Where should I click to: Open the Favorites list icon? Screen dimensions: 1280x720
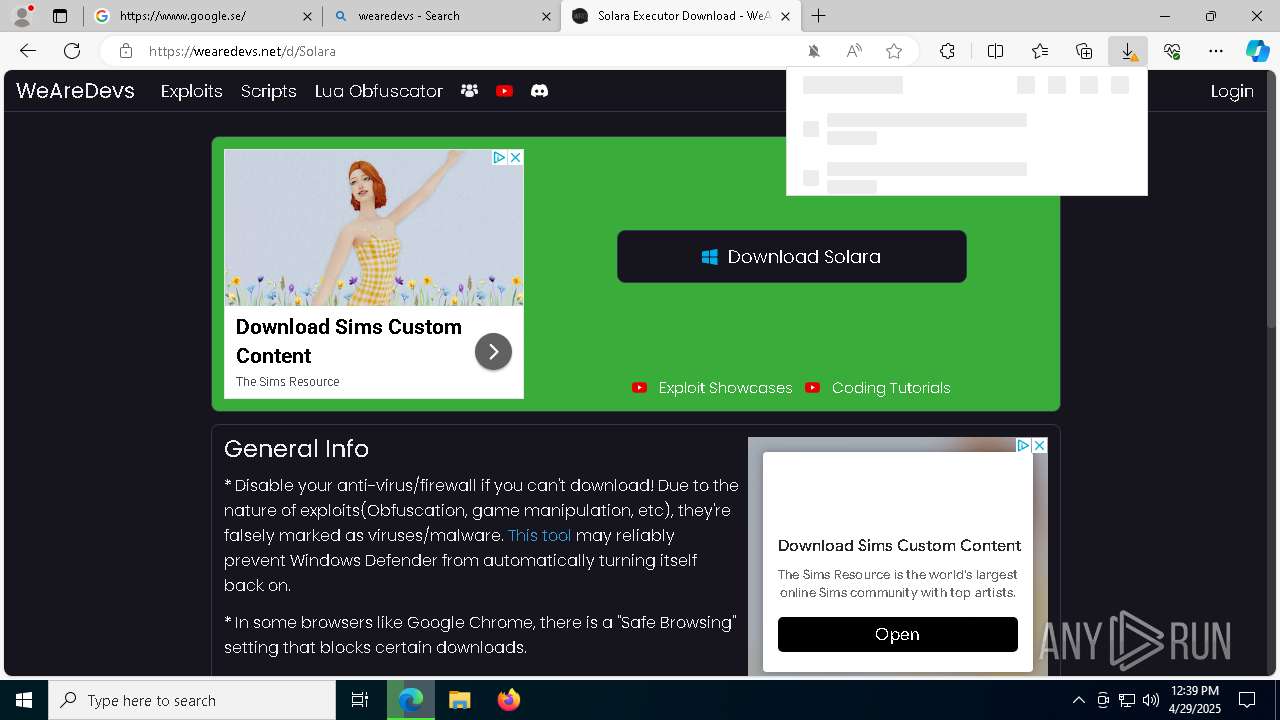point(1040,51)
